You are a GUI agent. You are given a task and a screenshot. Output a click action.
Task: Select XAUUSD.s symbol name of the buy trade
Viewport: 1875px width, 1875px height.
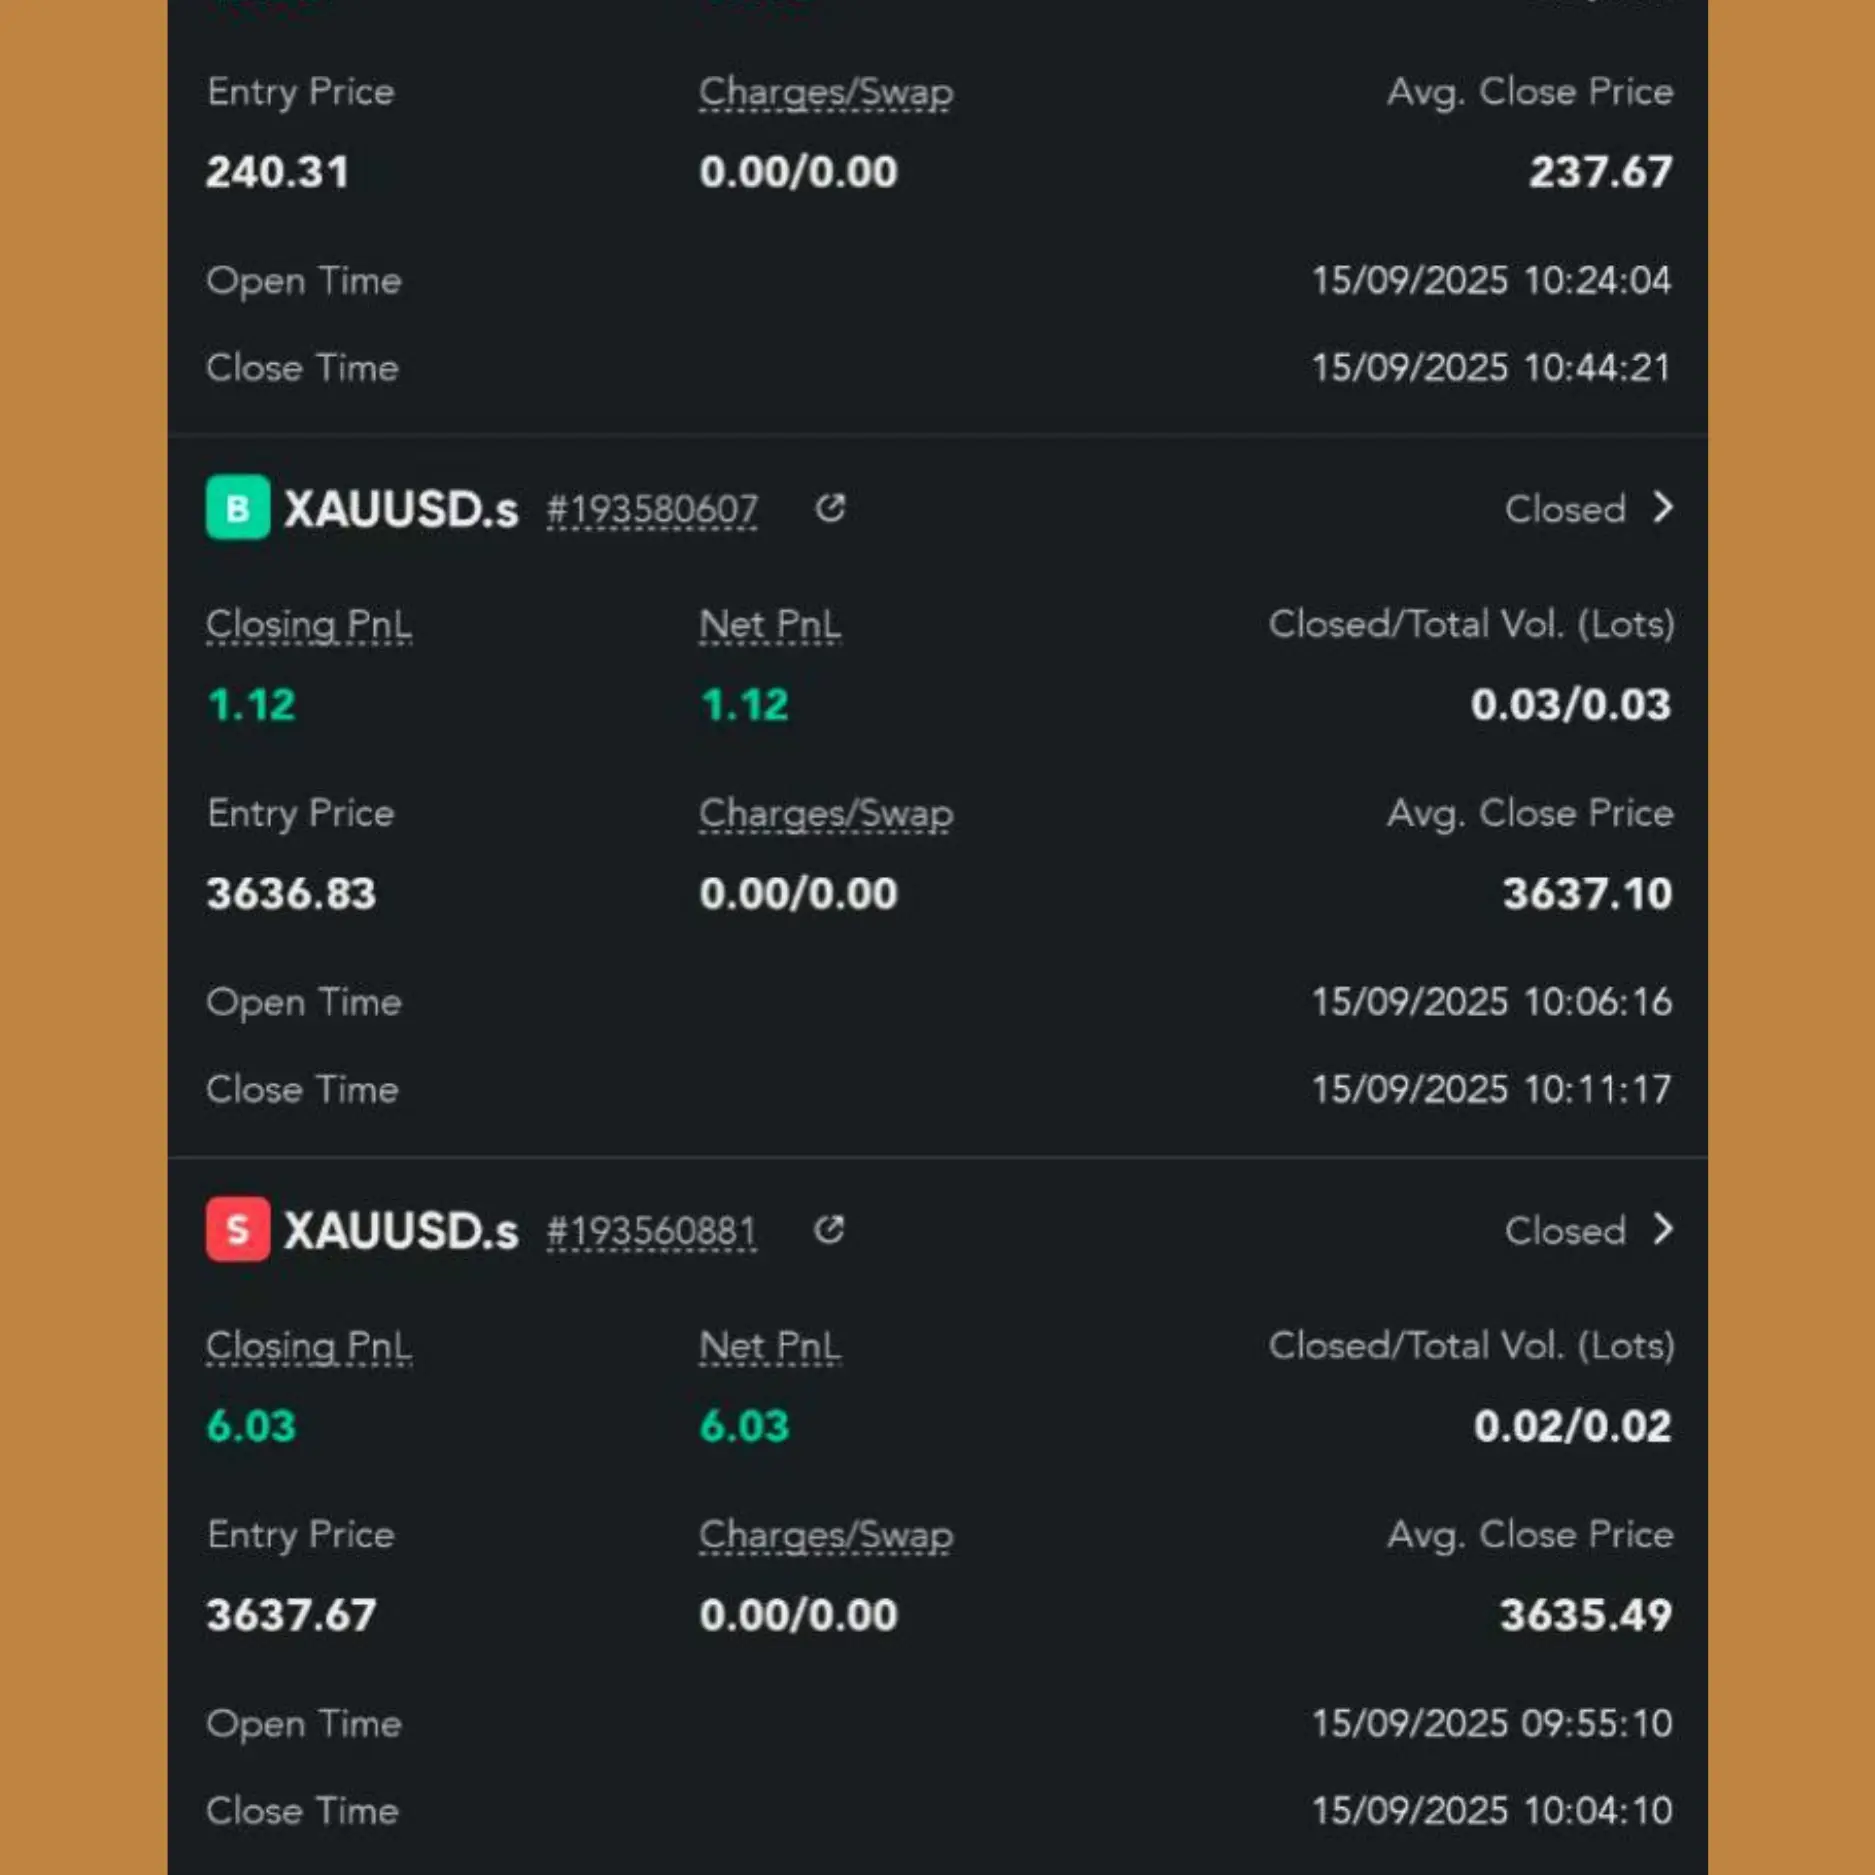[x=401, y=510]
